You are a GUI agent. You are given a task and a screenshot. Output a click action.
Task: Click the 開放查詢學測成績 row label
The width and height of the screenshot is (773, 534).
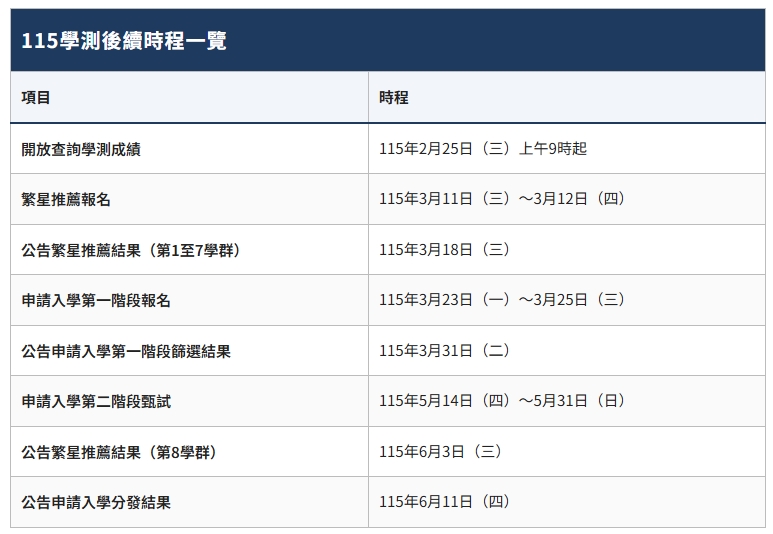pos(81,149)
